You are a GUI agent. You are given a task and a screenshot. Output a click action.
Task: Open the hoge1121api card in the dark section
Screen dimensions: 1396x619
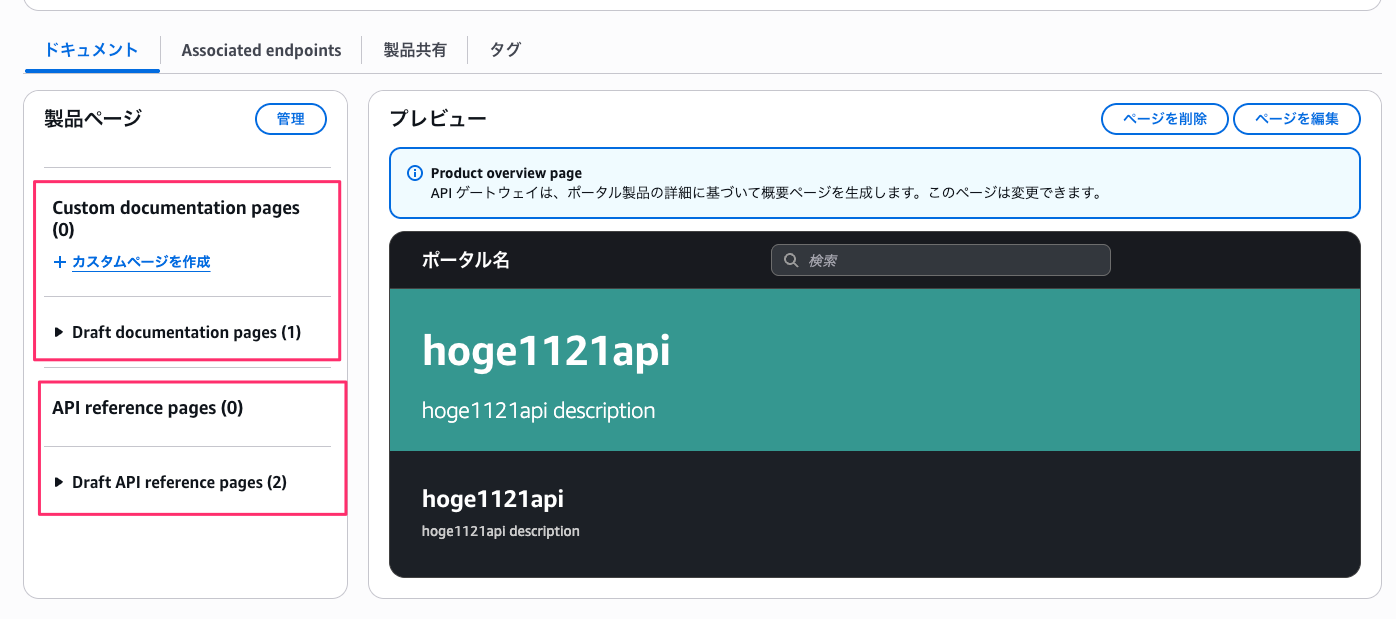click(x=493, y=499)
